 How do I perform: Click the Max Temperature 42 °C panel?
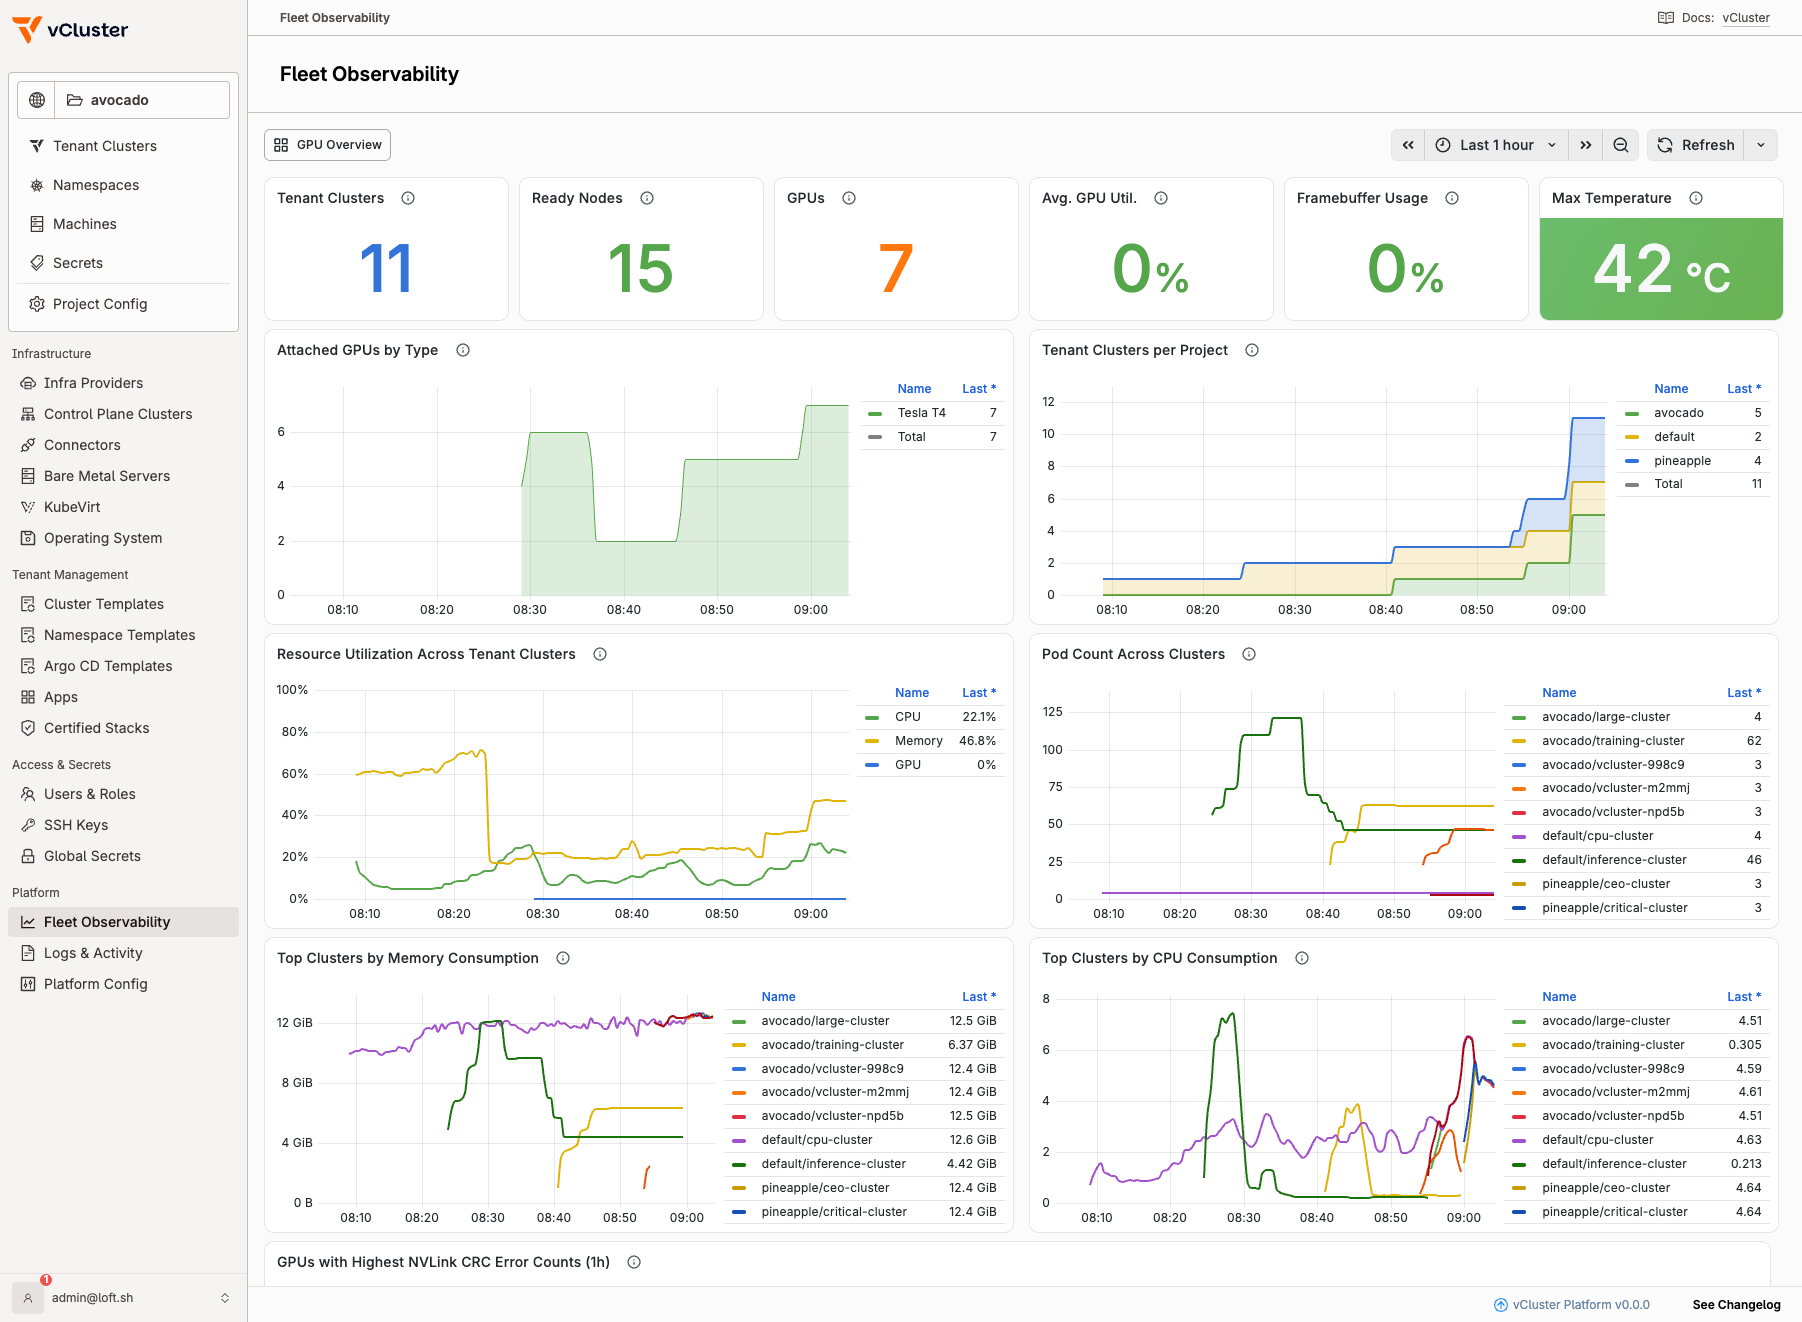tap(1661, 269)
